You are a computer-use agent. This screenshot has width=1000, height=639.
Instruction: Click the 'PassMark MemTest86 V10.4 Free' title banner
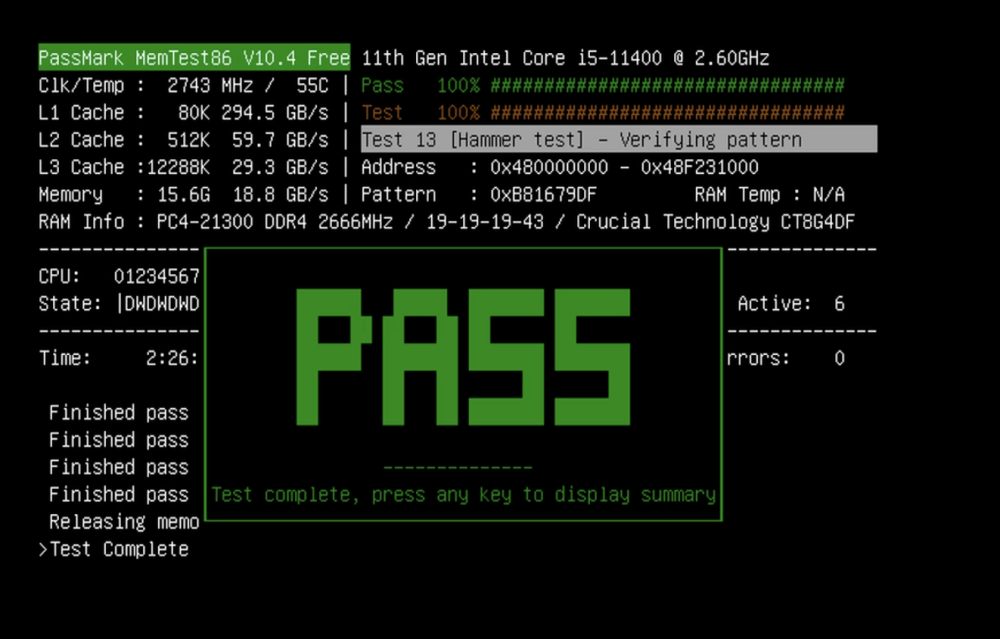(x=194, y=58)
